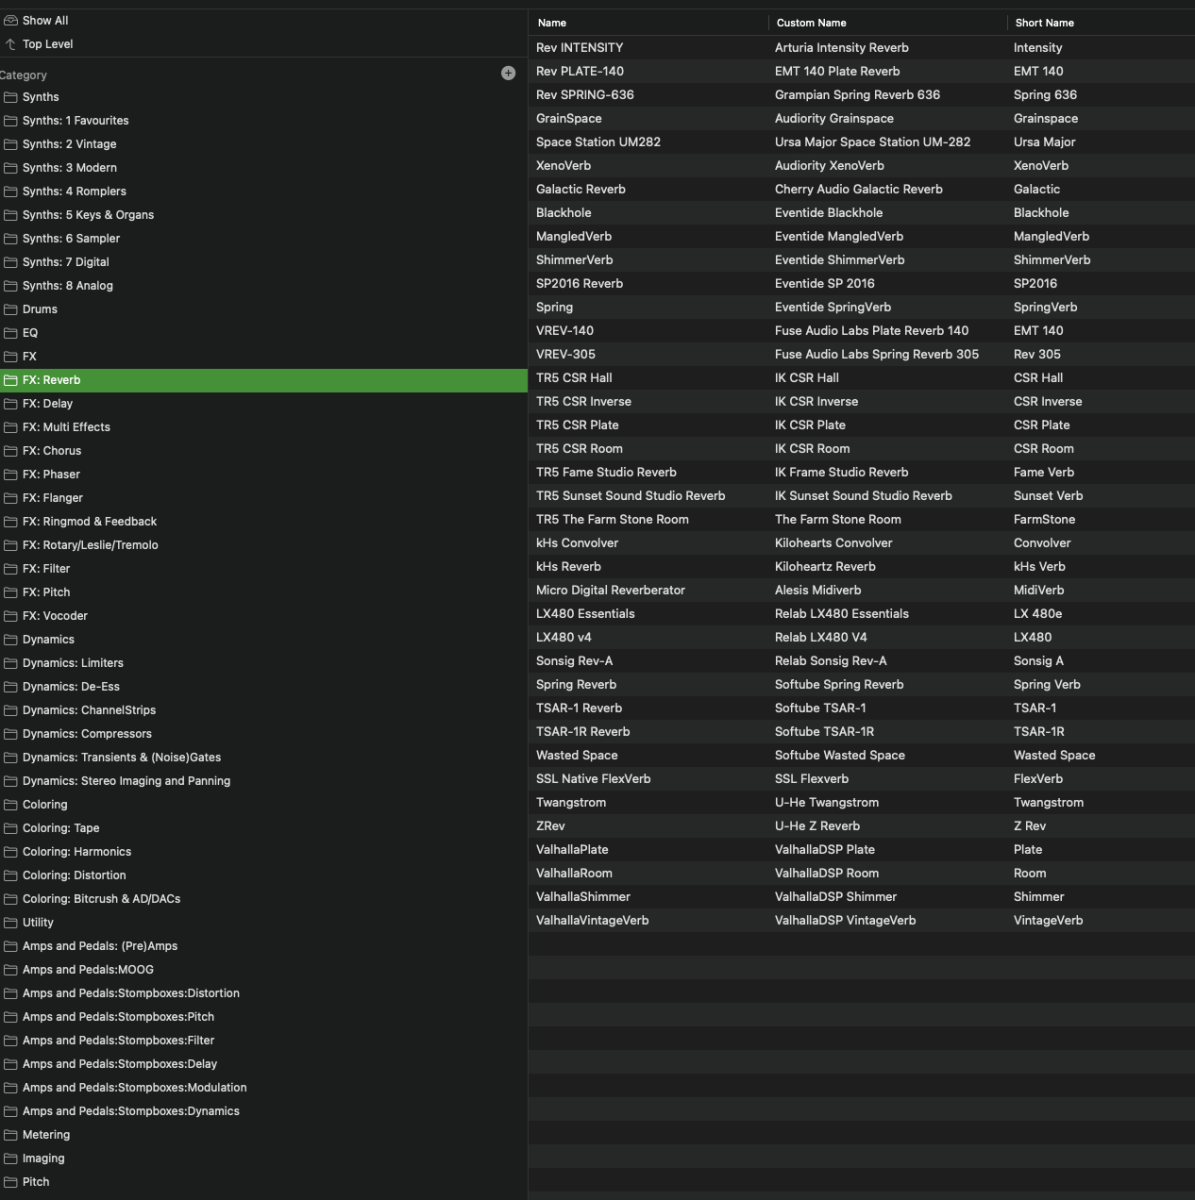The width and height of the screenshot is (1195, 1200).
Task: Click Softube Wasted Space custom name
Action: click(x=840, y=755)
